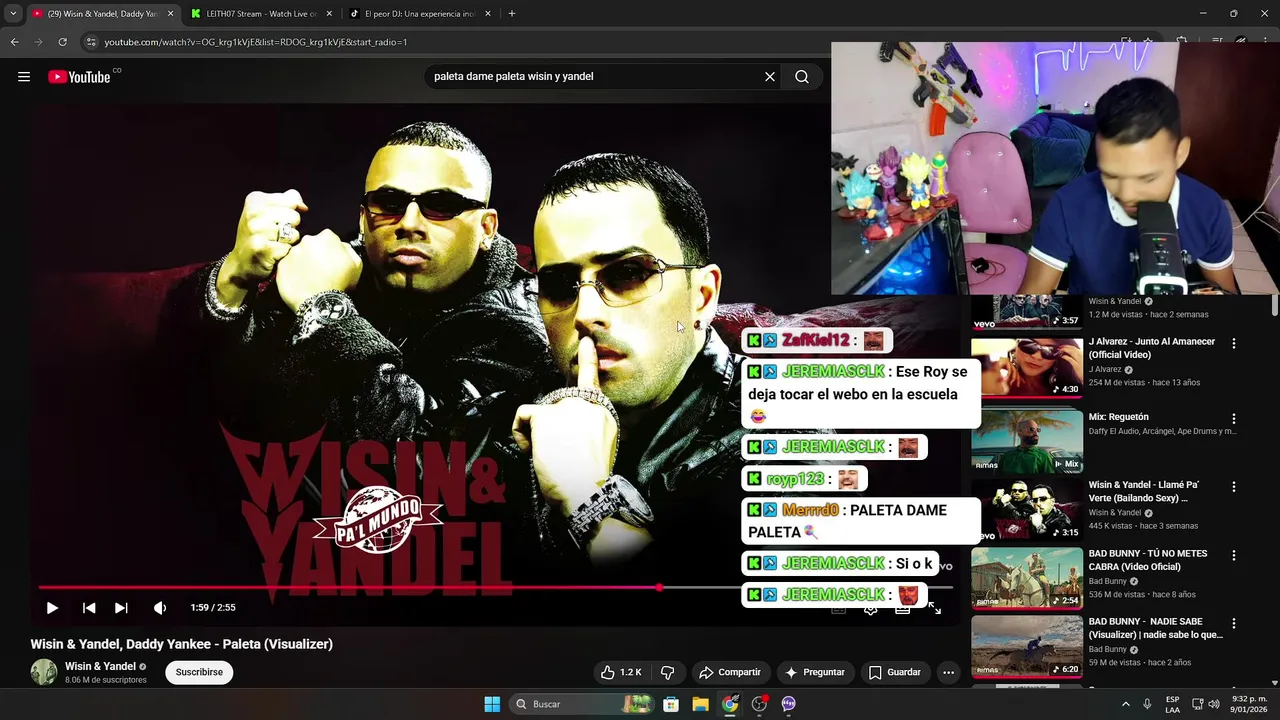Close the LEITH07 Stream tab
This screenshot has width=1280, height=720.
point(329,14)
